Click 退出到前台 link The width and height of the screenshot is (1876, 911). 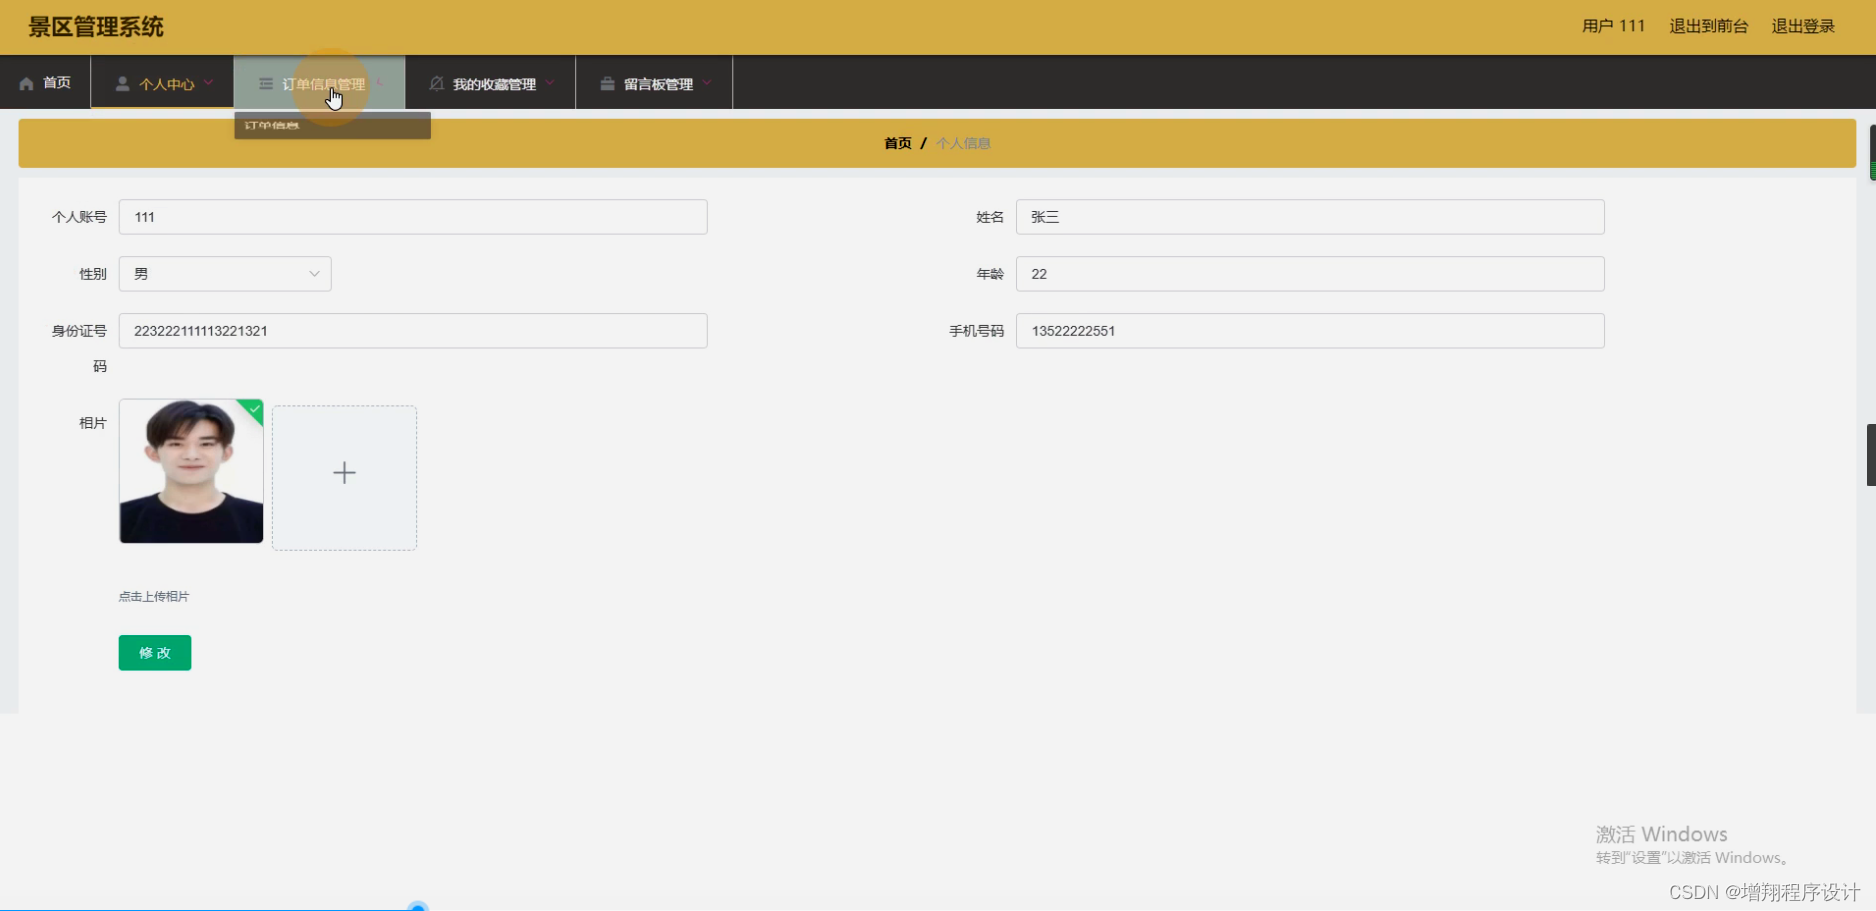pyautogui.click(x=1708, y=26)
